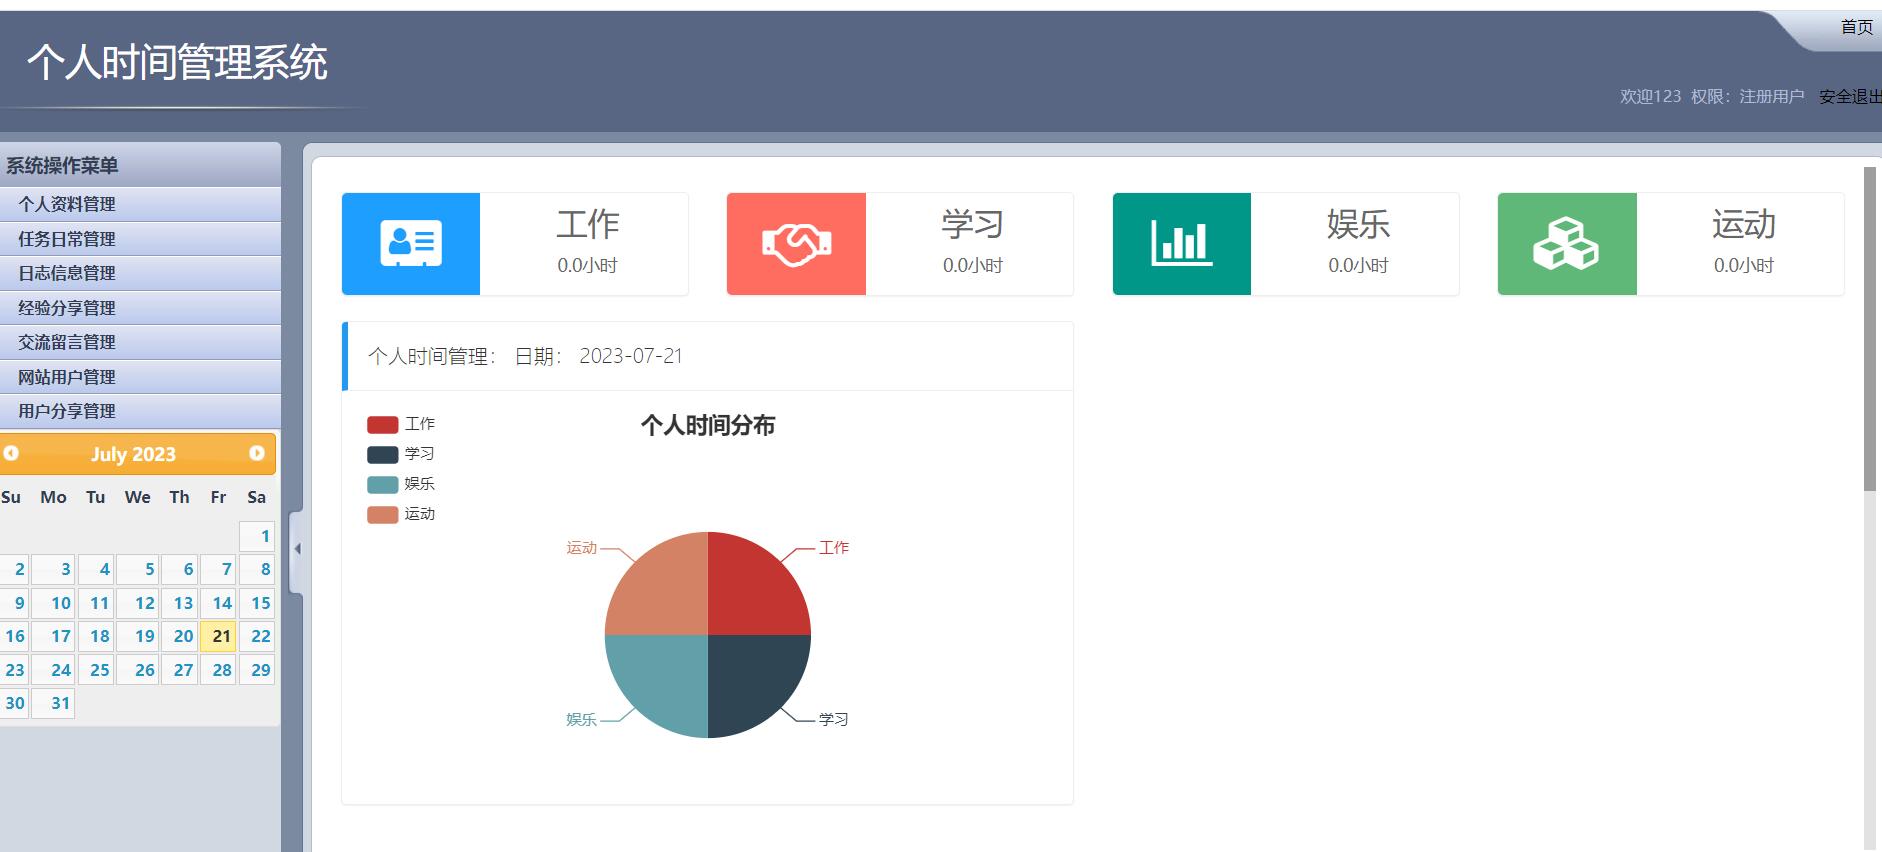Click the 工作 card title

(x=588, y=224)
